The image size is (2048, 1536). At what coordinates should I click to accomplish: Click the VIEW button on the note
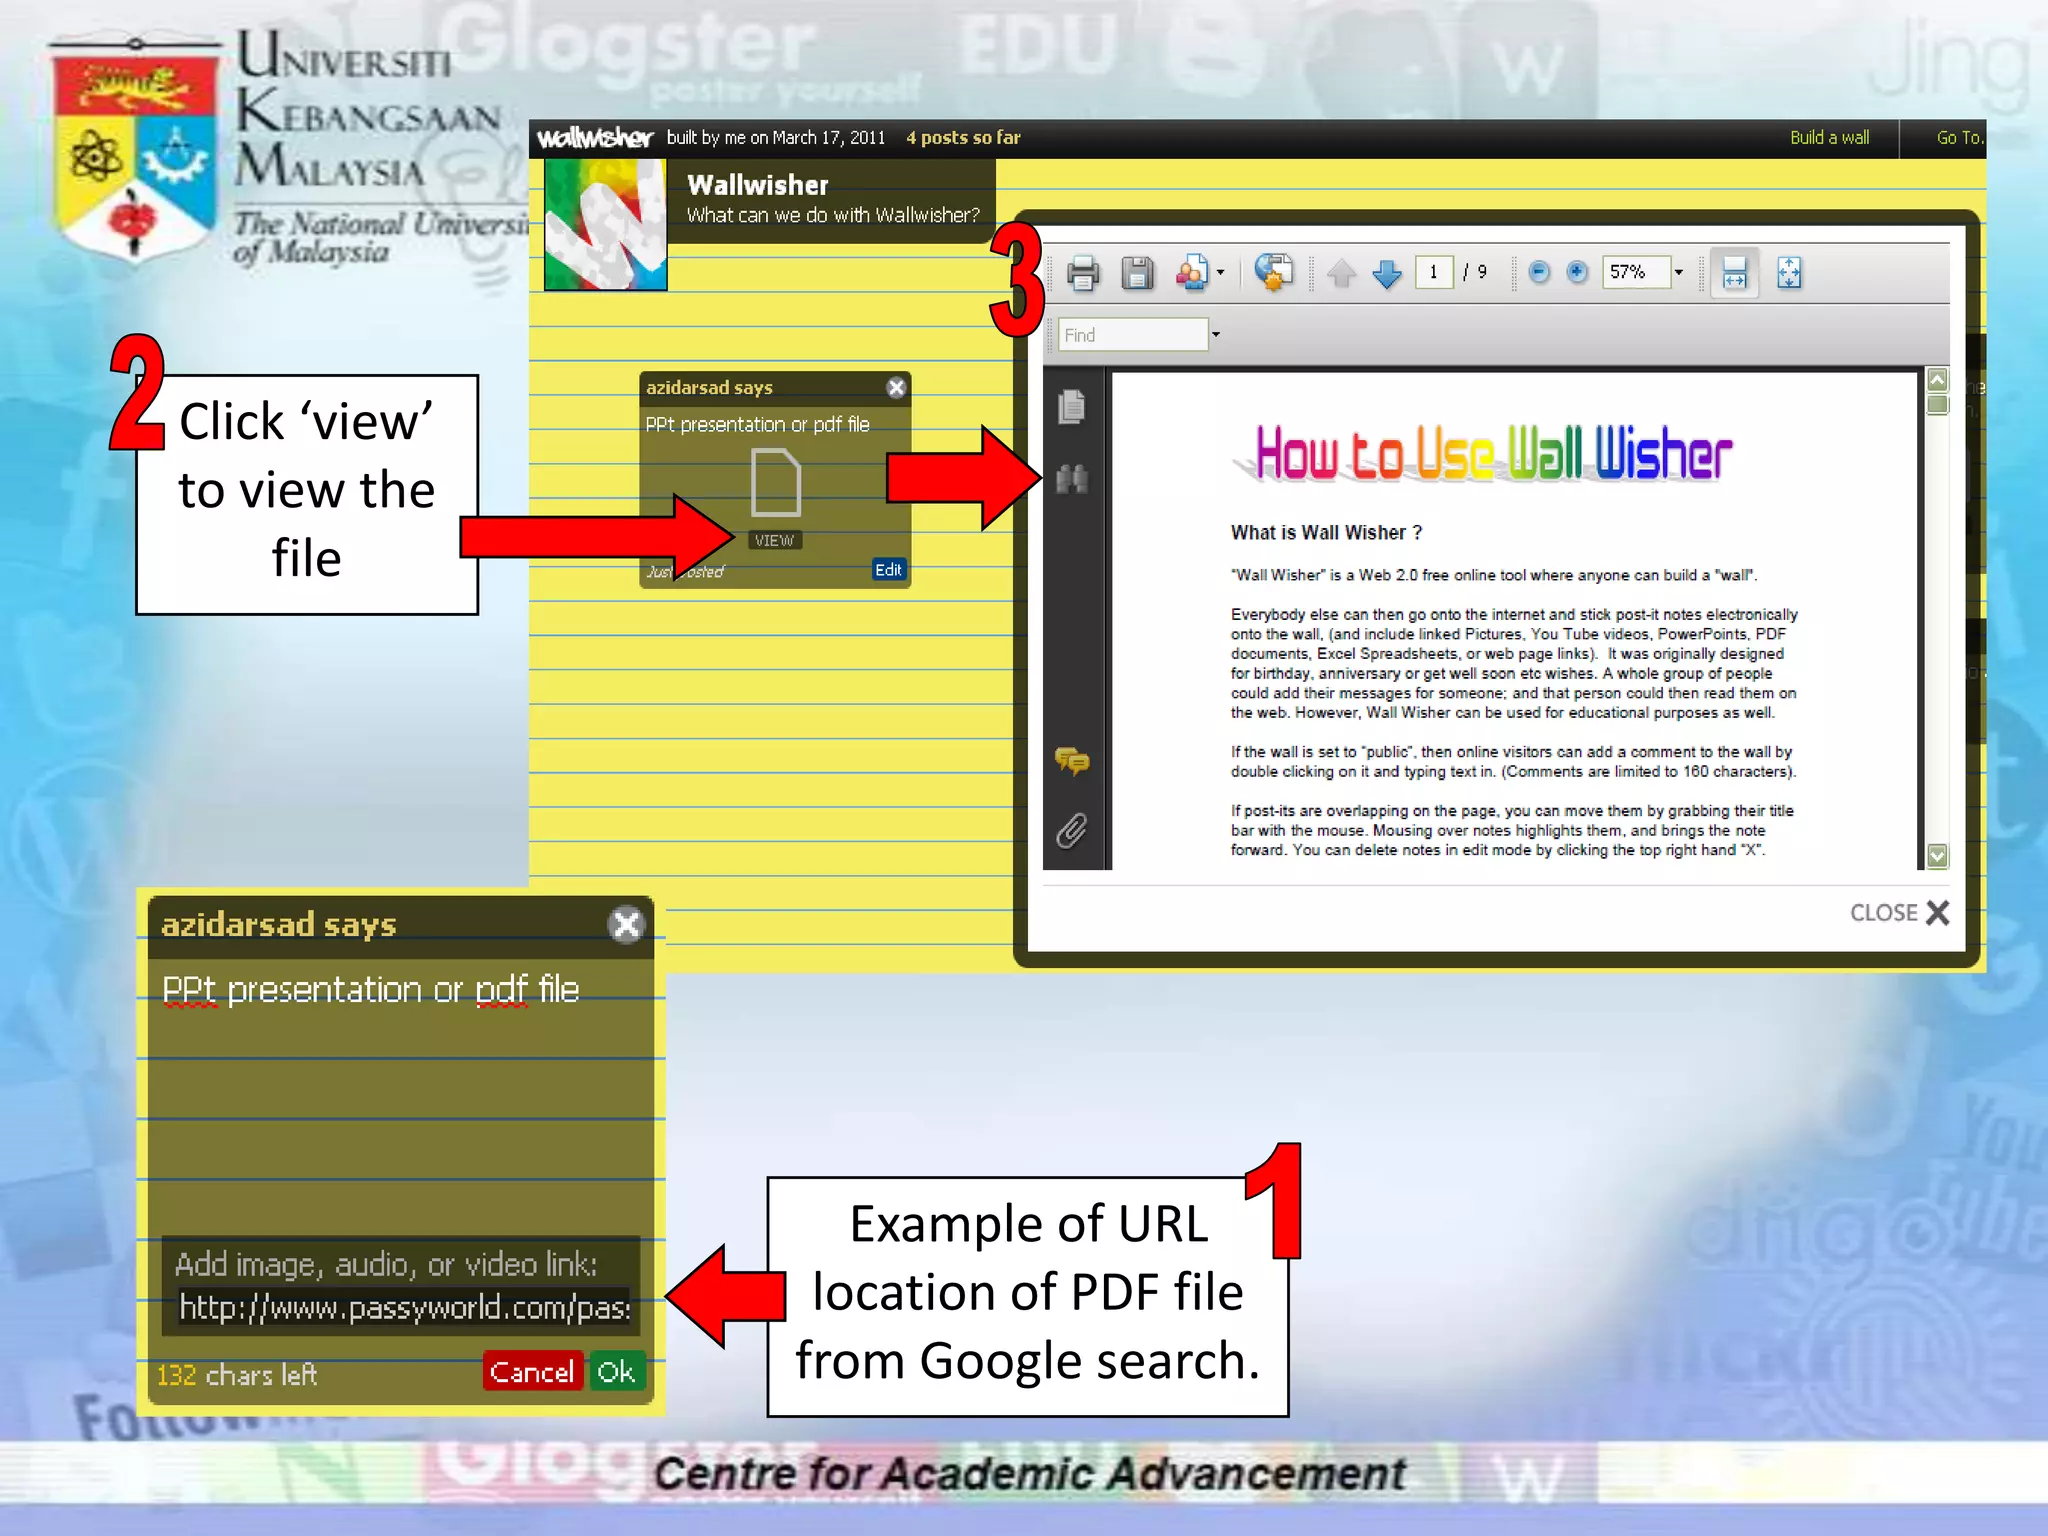pos(775,540)
